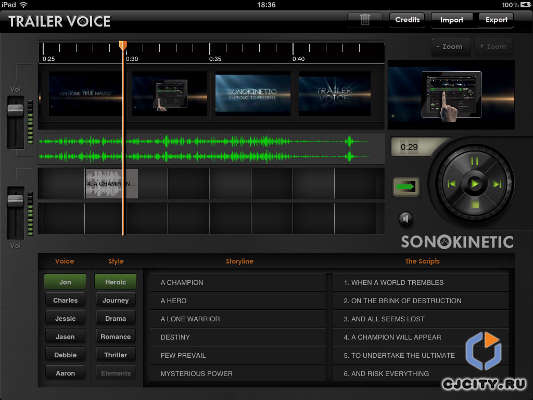The width and height of the screenshot is (533, 400).
Task: Select the Jason voice
Action: [x=65, y=336]
